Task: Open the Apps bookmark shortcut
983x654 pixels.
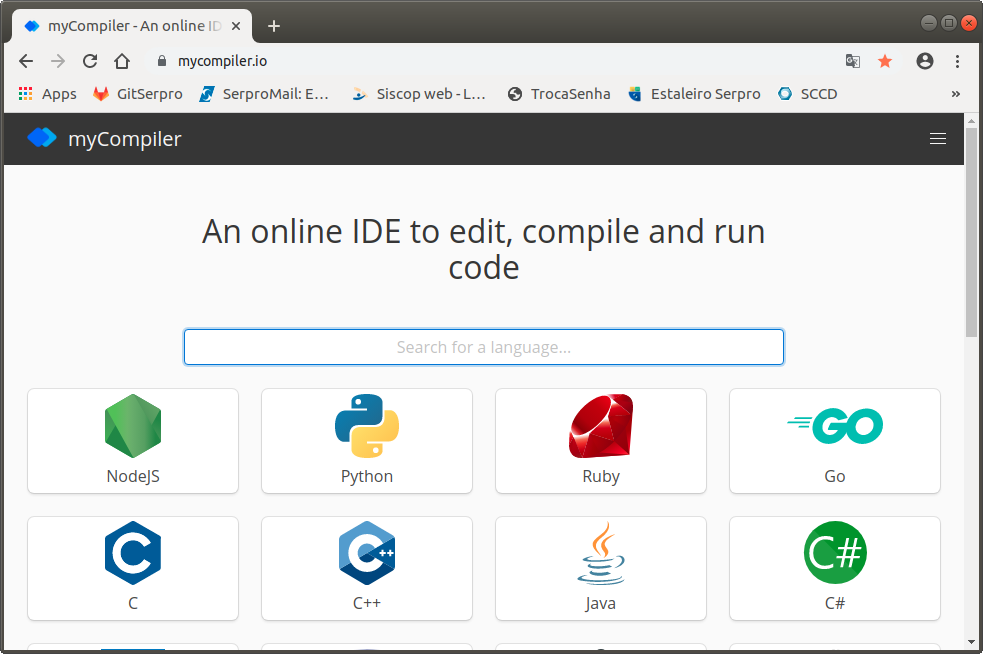Action: pos(48,94)
